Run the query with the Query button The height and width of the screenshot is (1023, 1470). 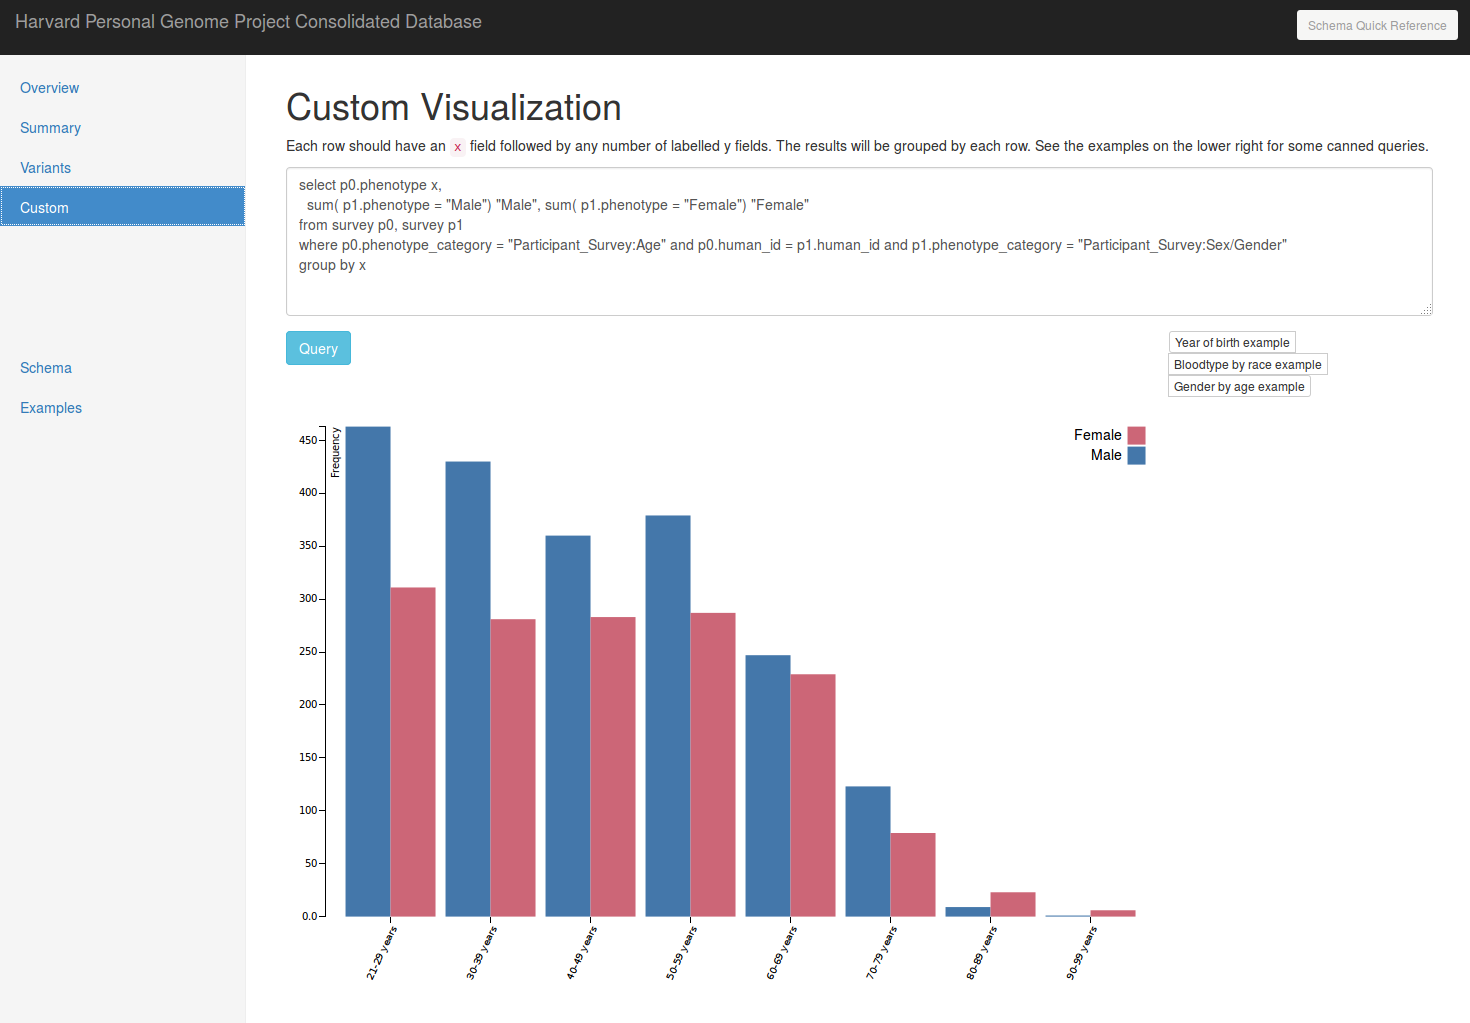pyautogui.click(x=318, y=348)
